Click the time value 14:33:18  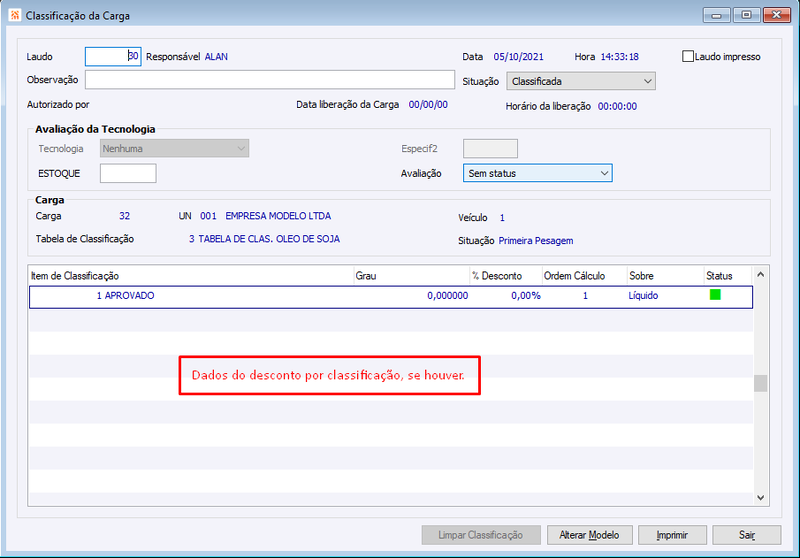tap(619, 57)
